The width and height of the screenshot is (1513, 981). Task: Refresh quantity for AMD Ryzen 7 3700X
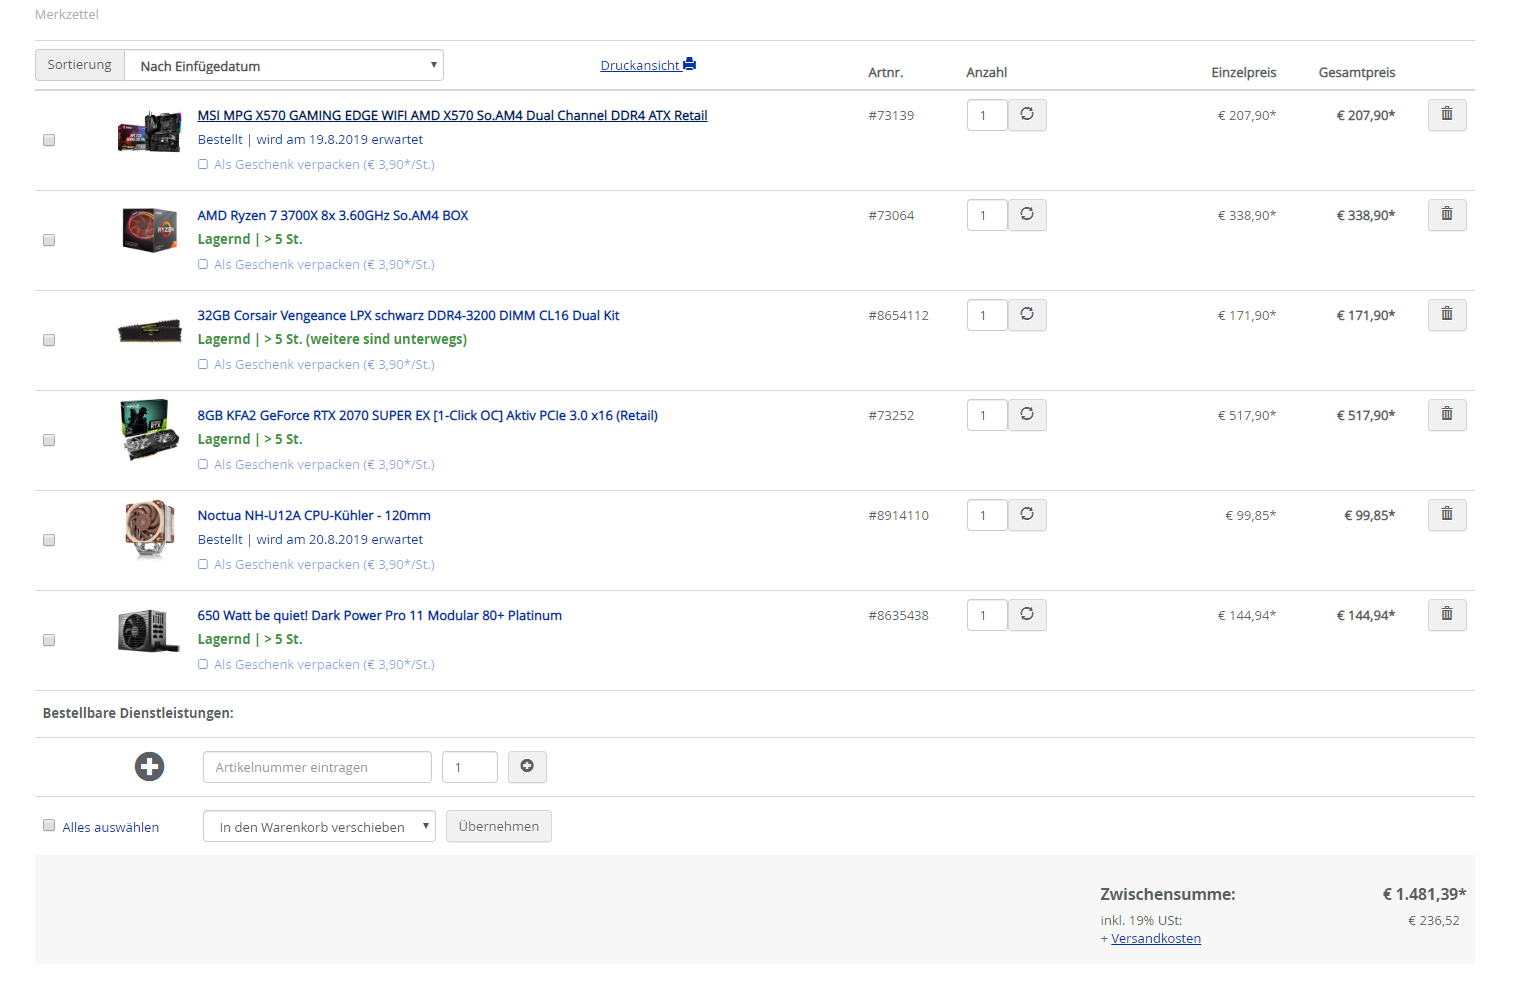(x=1027, y=215)
